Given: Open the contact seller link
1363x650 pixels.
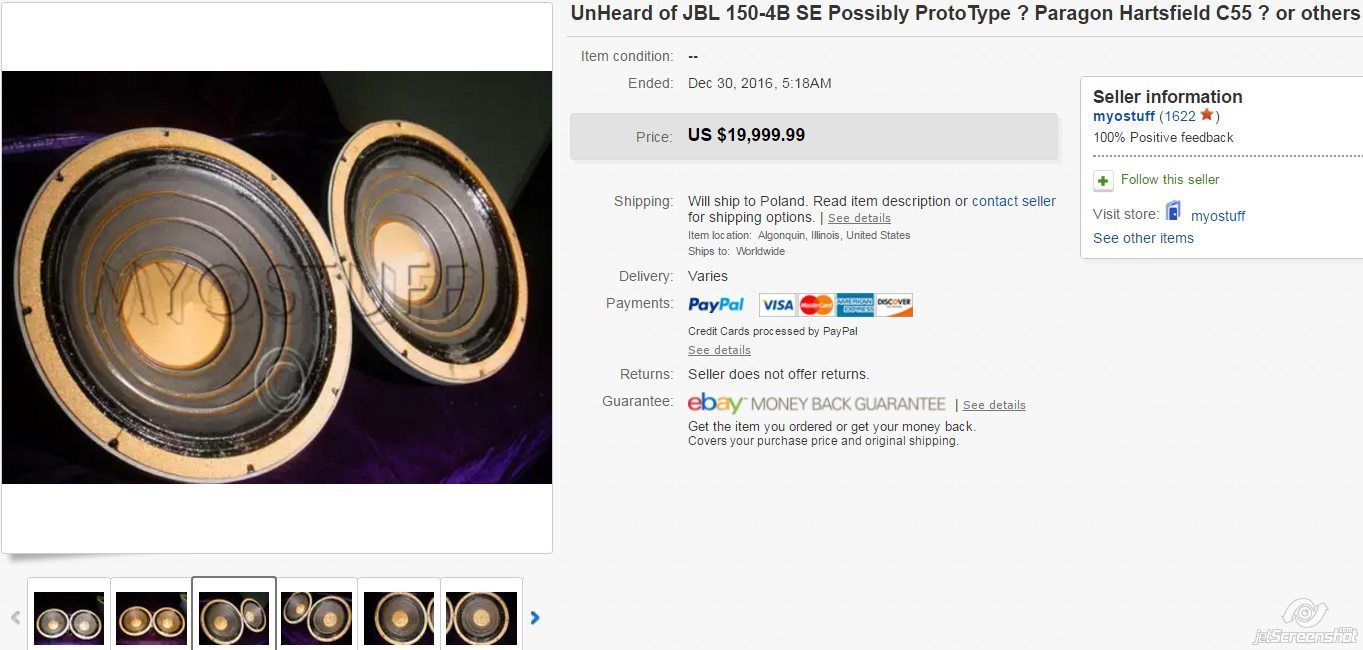Looking at the screenshot, I should (x=1014, y=201).
